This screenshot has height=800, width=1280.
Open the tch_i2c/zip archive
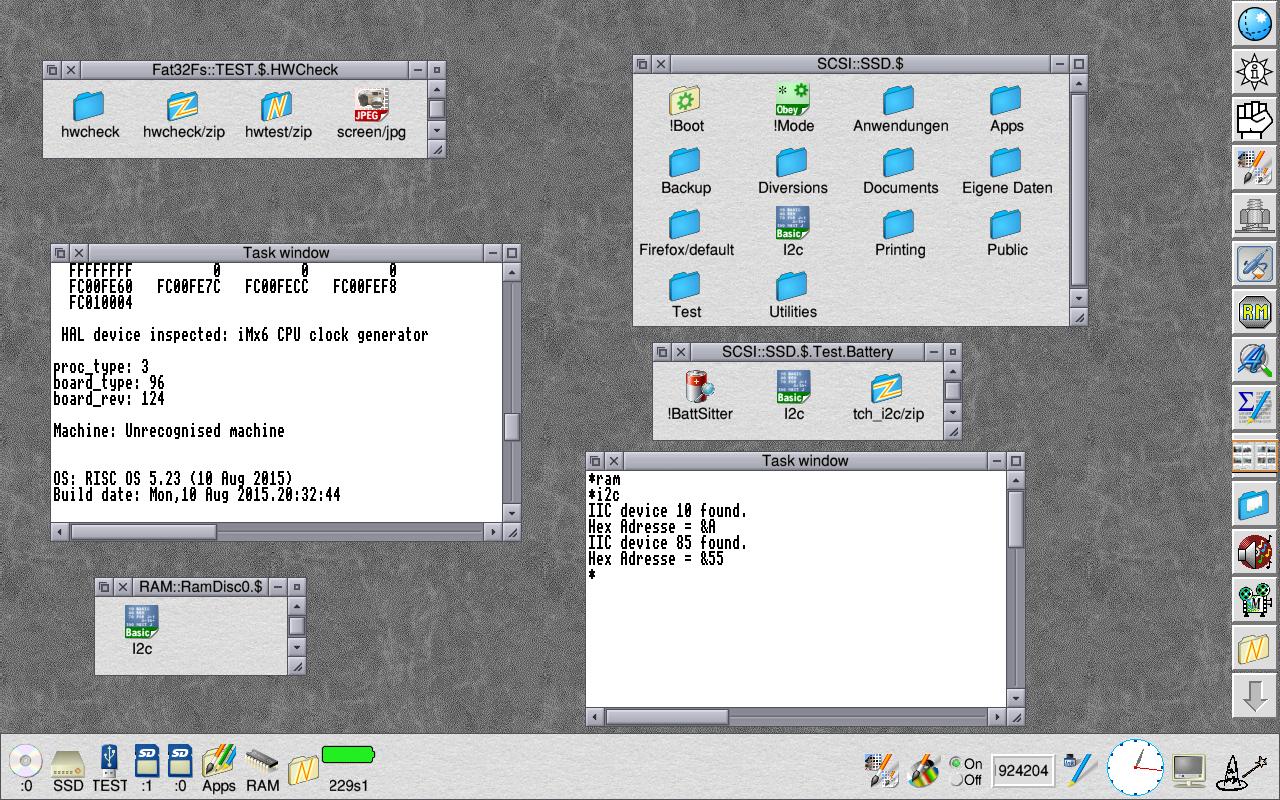[x=887, y=387]
